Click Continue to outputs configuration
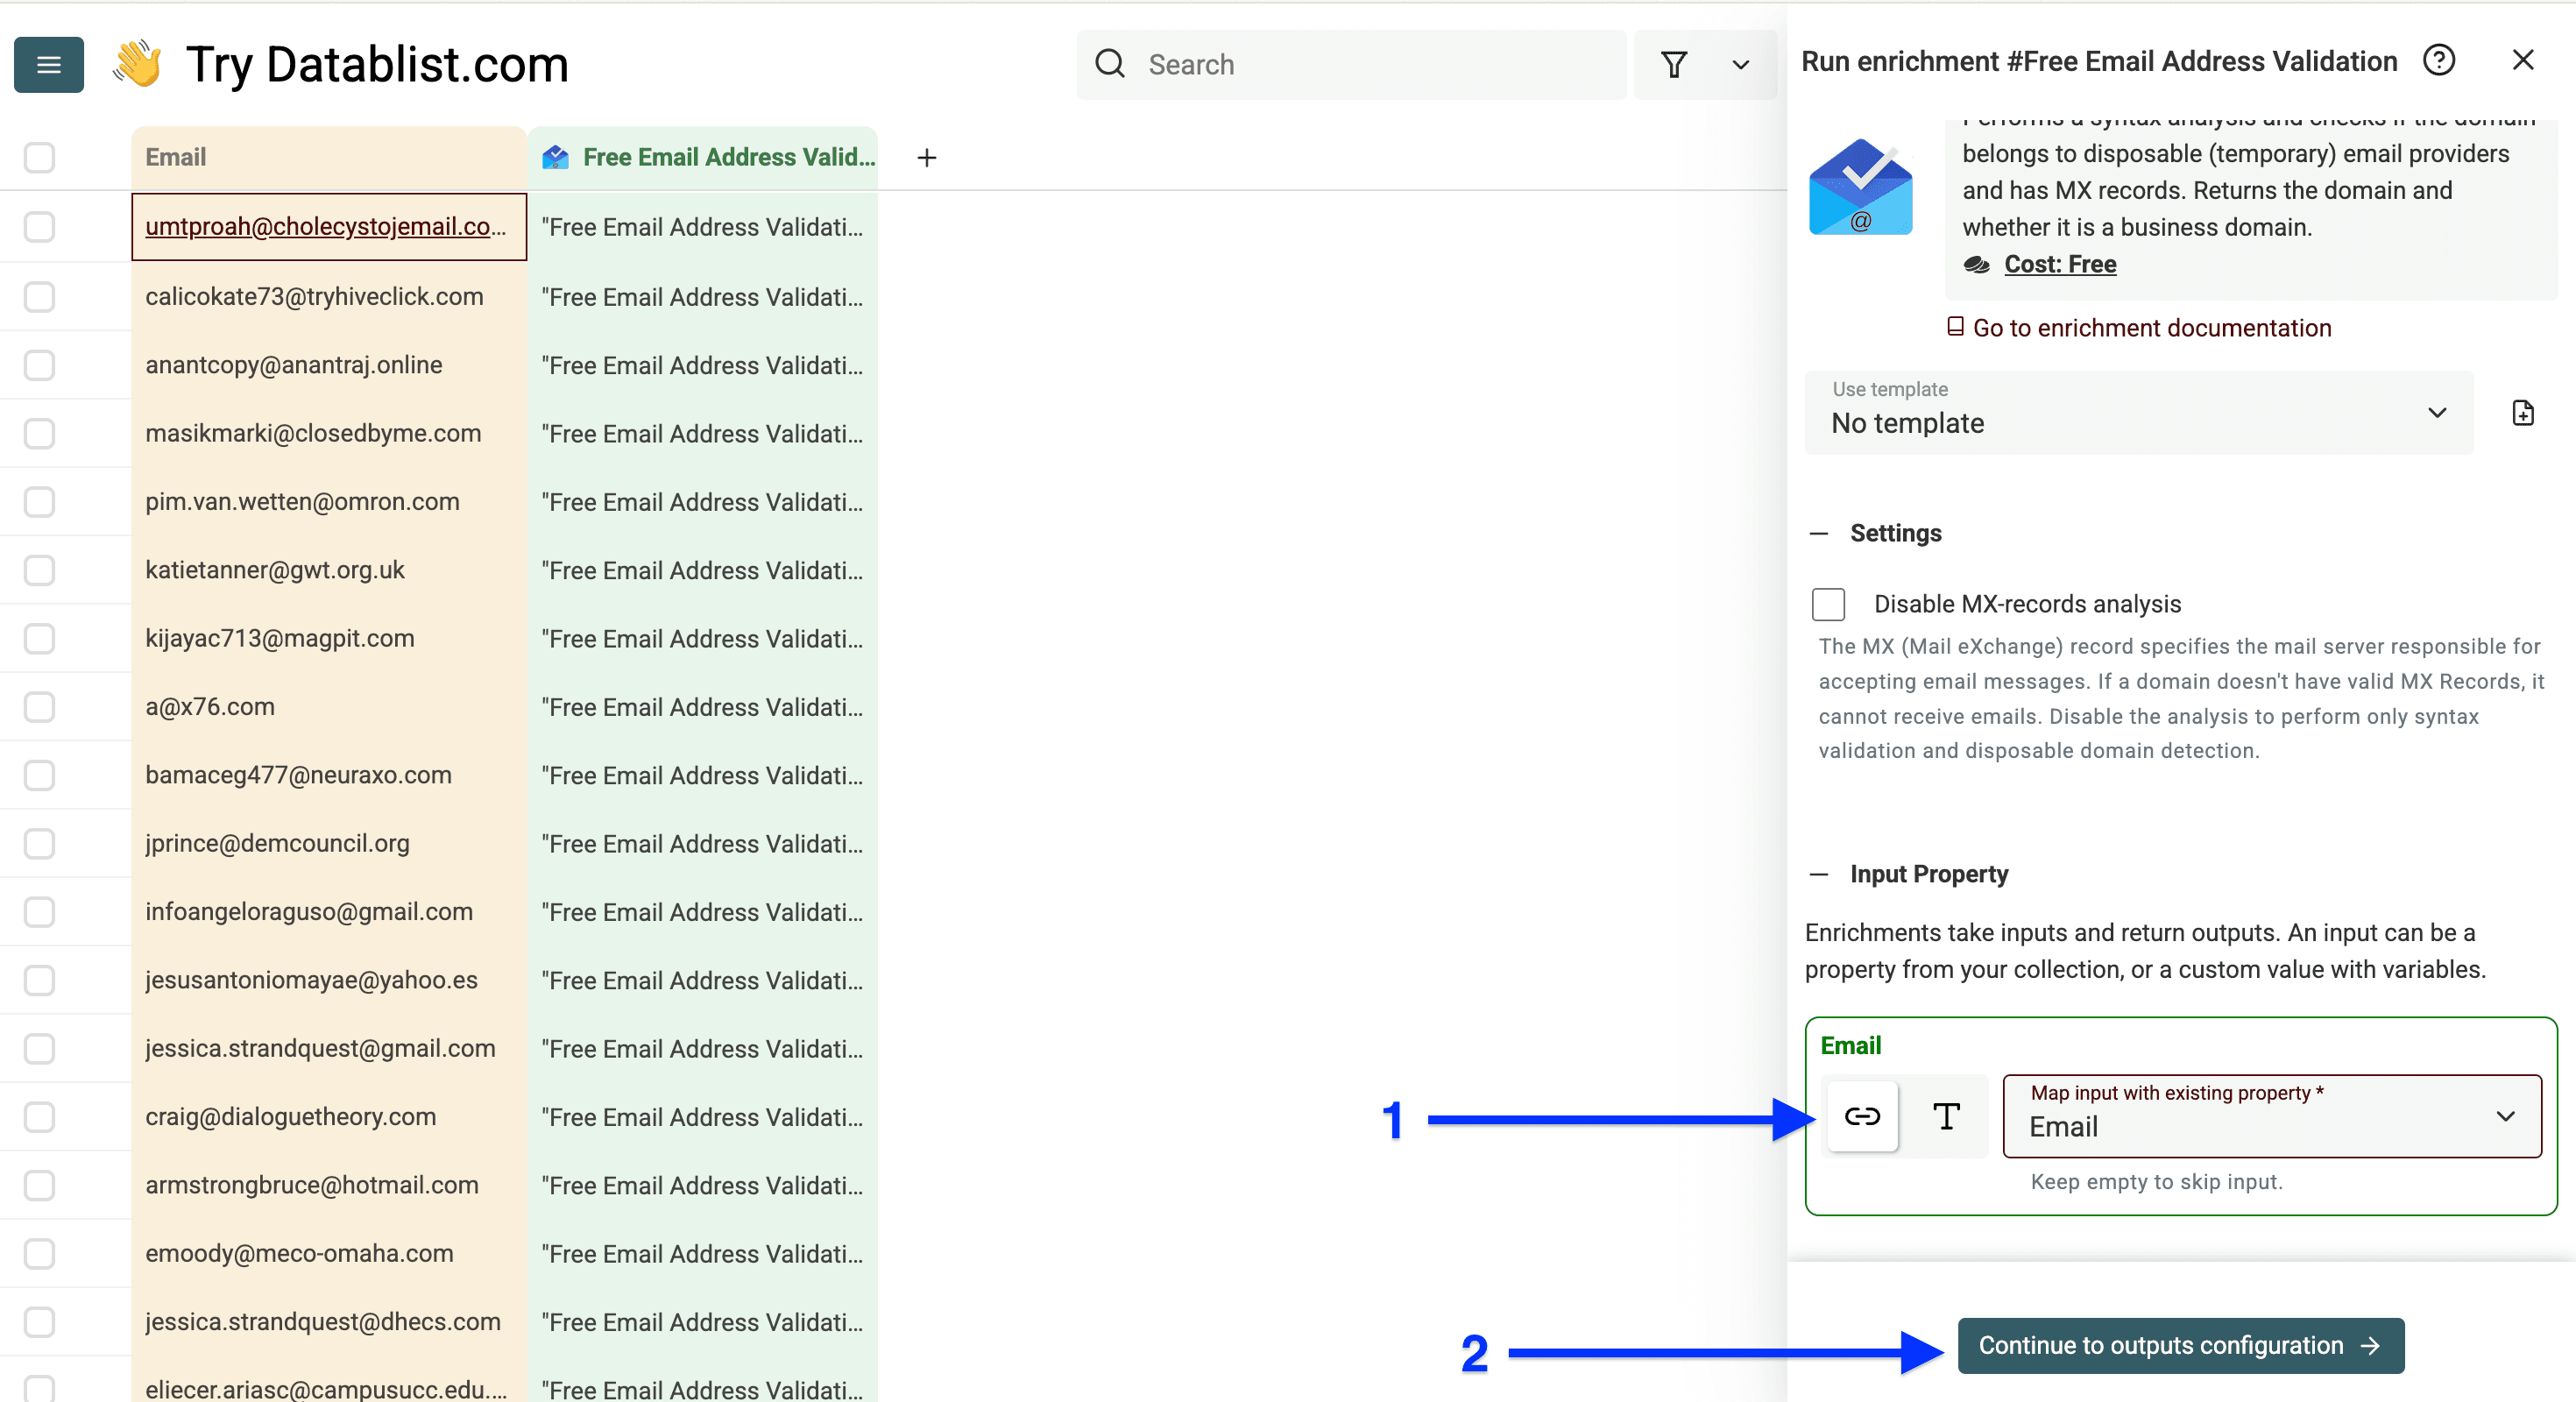The image size is (2576, 1402). tap(2181, 1345)
